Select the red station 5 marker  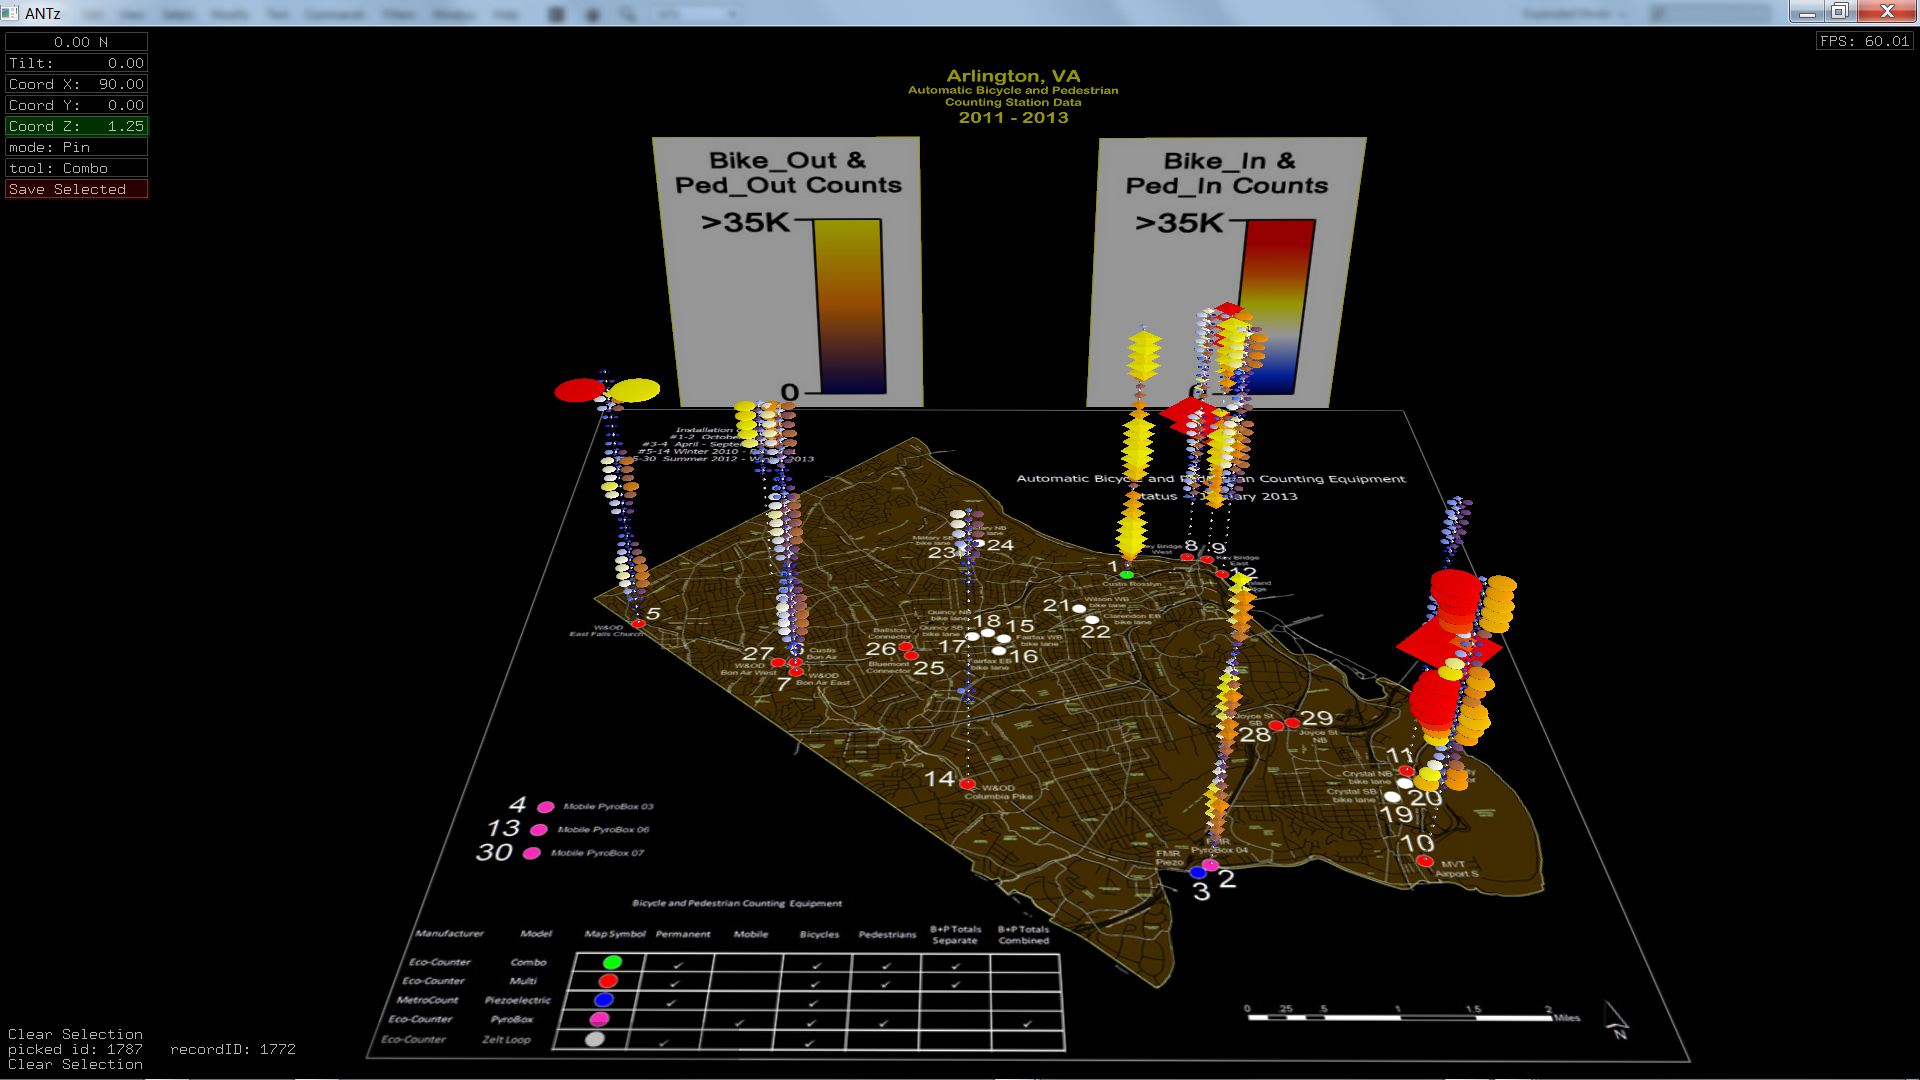click(x=638, y=624)
